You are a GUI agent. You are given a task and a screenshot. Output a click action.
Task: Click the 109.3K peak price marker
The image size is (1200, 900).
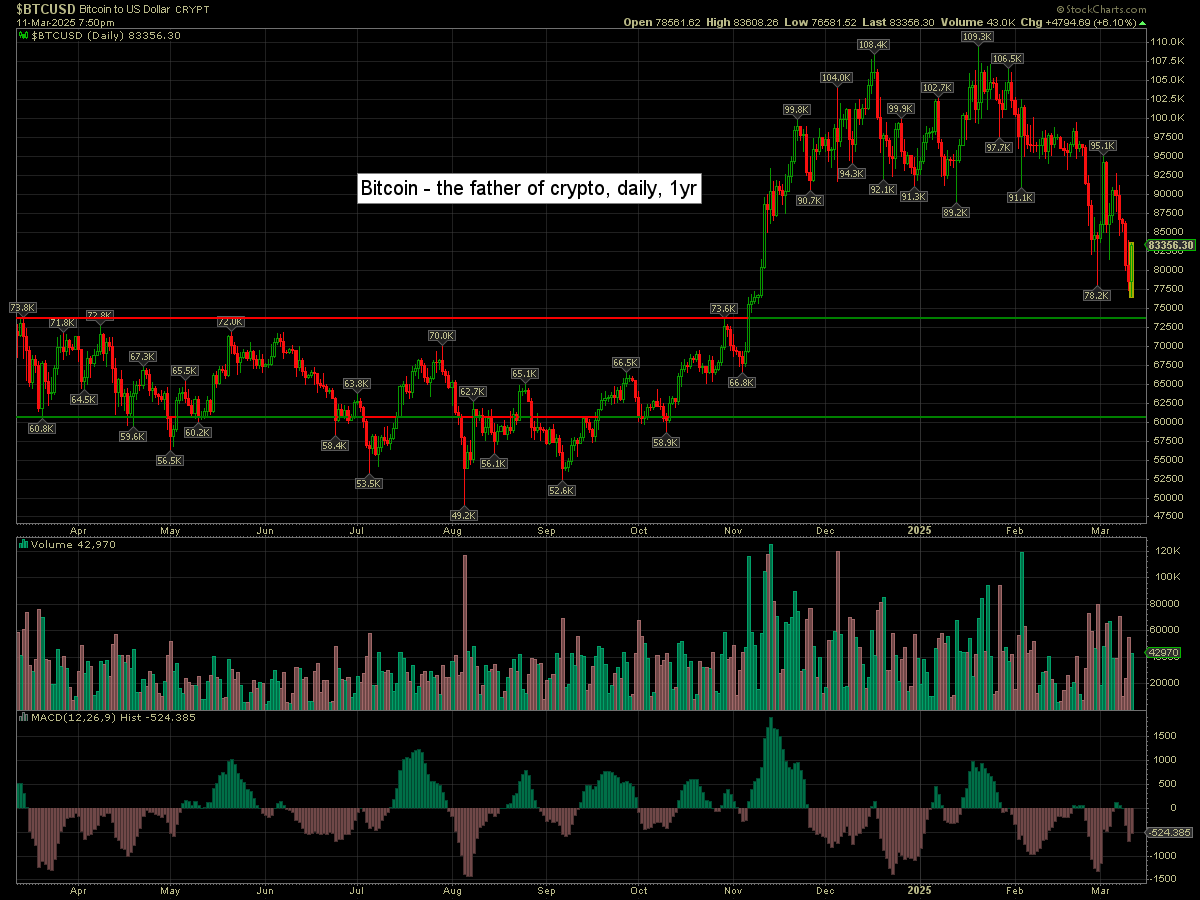tap(976, 36)
